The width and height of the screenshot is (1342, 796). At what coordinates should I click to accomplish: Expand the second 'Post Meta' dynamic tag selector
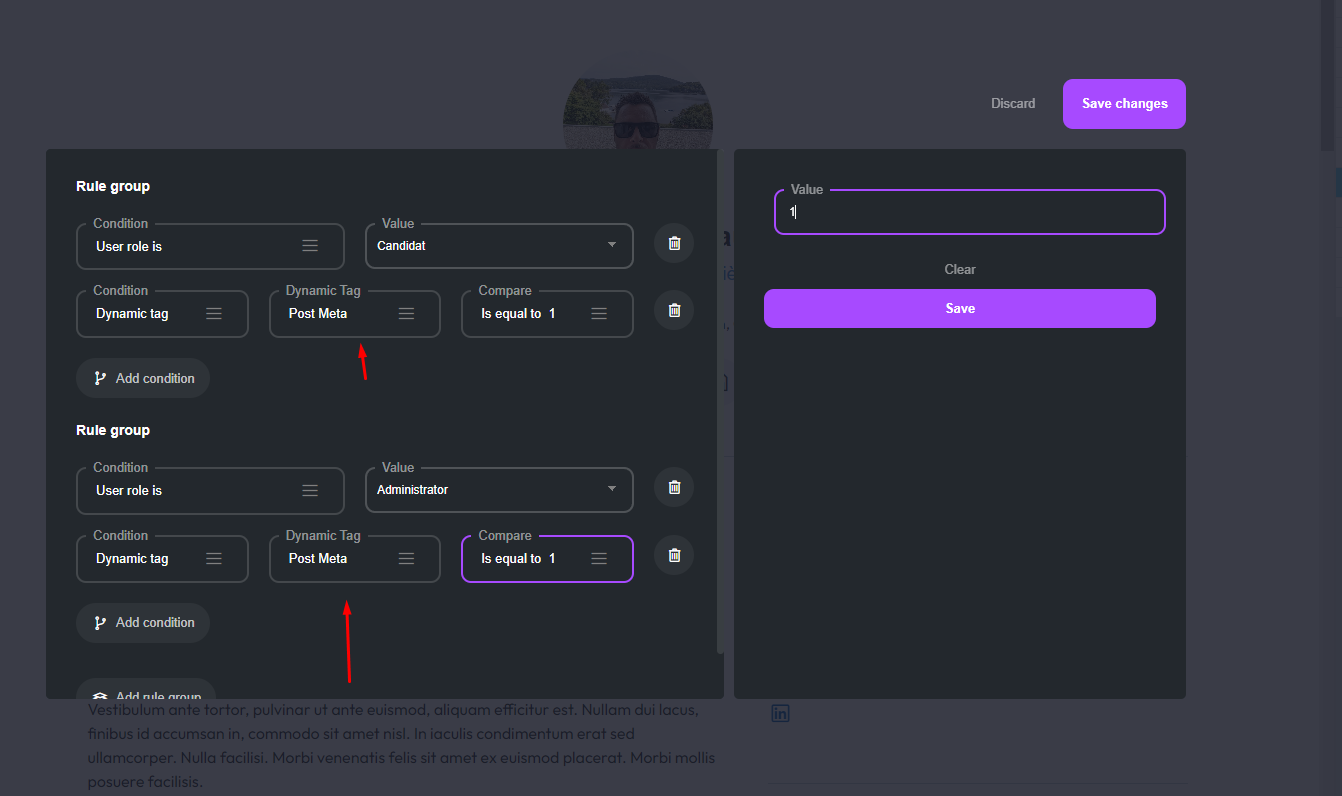coord(406,558)
